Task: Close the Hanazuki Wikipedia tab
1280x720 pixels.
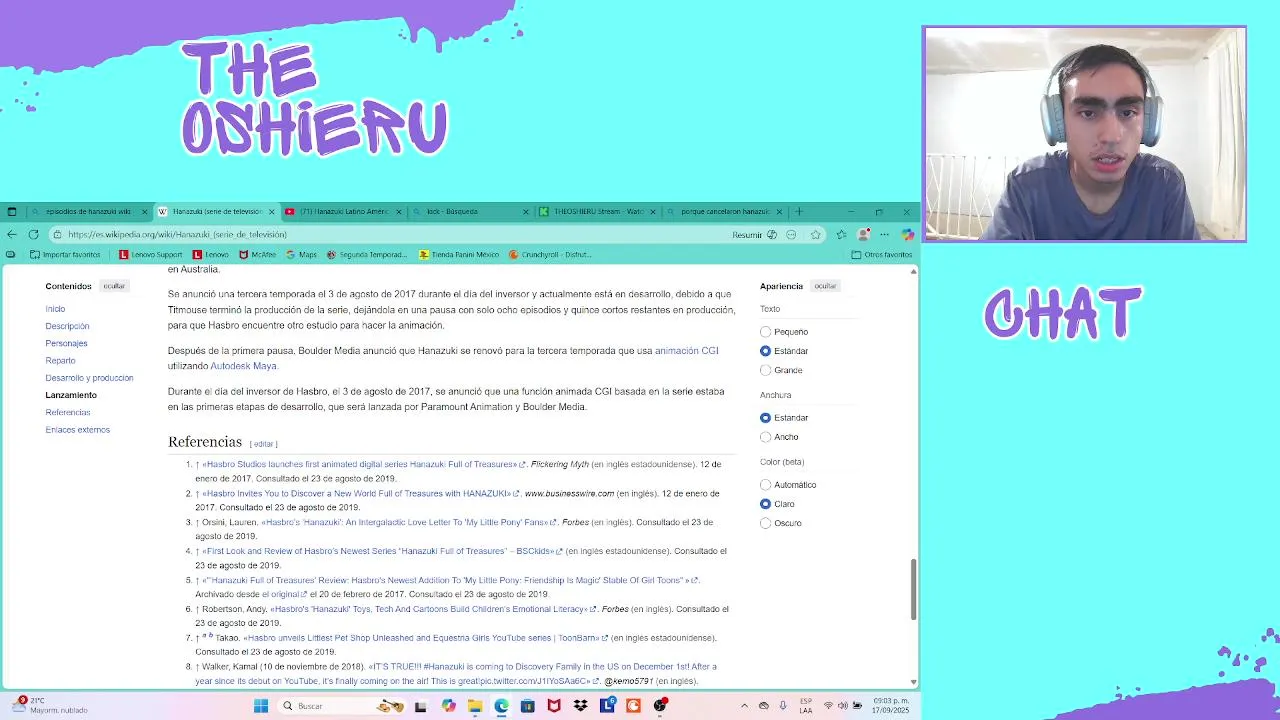Action: pos(271,212)
